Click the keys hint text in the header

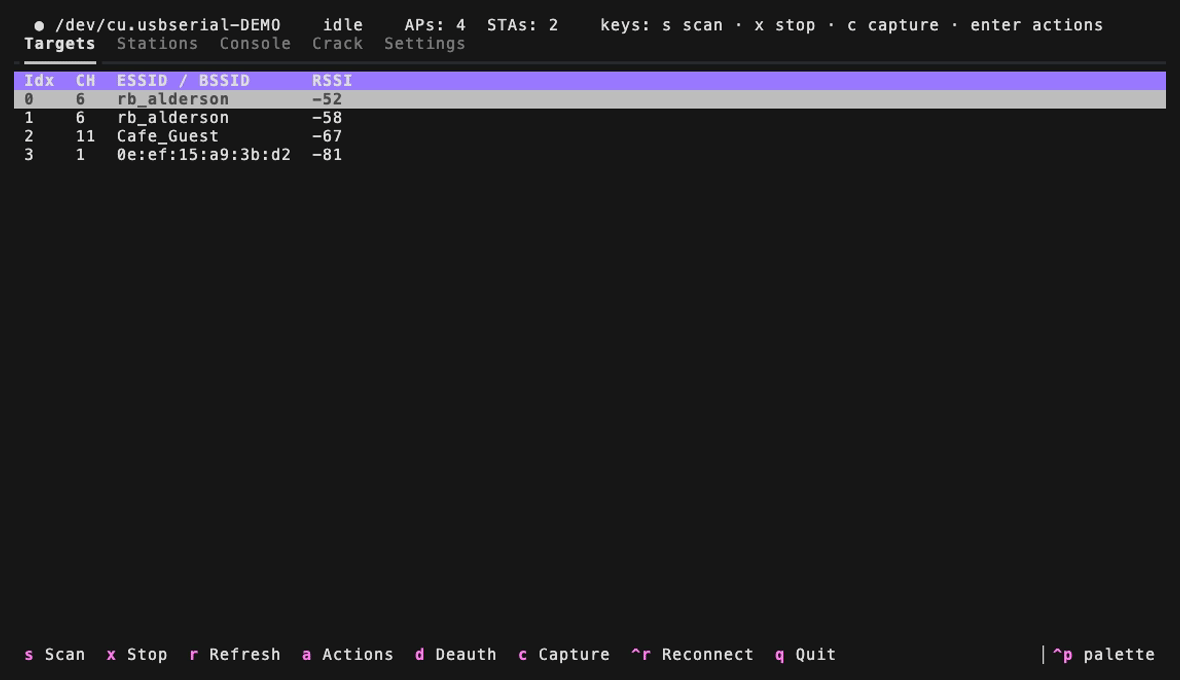tap(851, 25)
